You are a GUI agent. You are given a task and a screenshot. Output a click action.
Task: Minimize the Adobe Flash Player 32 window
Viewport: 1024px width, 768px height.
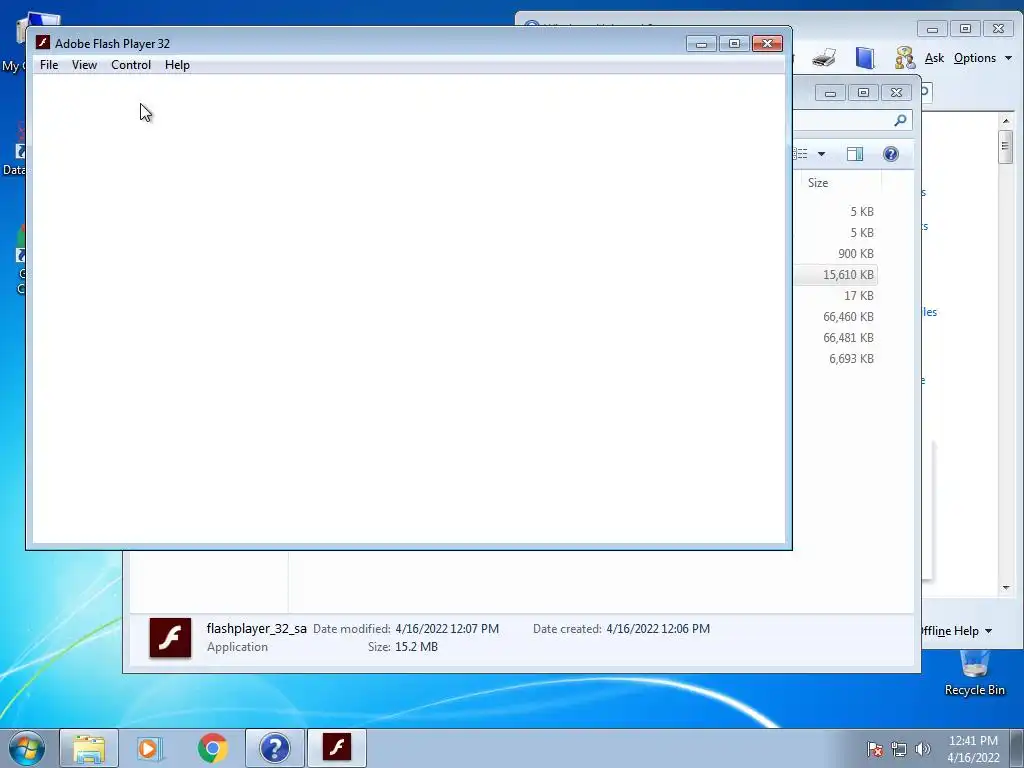click(x=701, y=44)
